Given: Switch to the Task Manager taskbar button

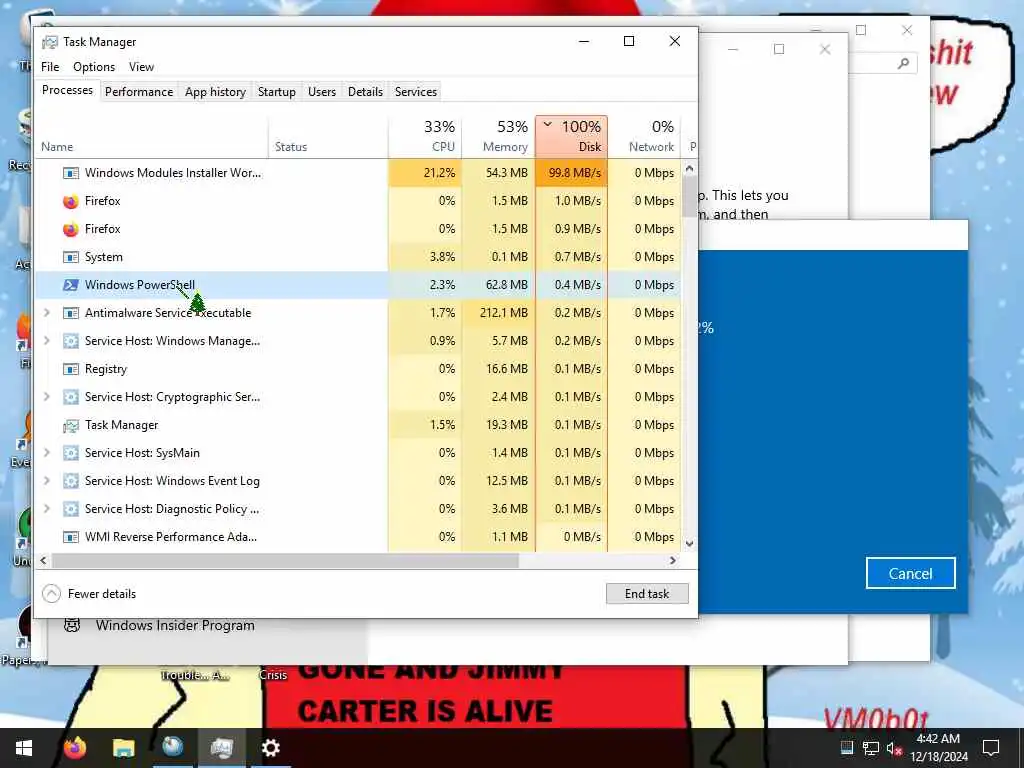Looking at the screenshot, I should tap(221, 748).
